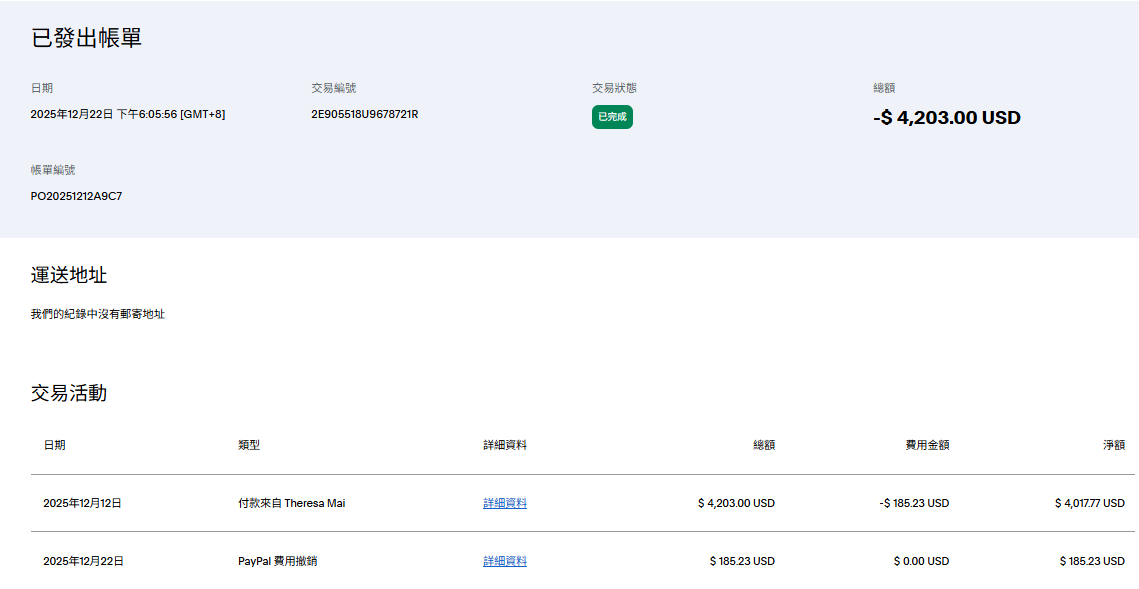Click the $ 0.00 USD fee value
The height and width of the screenshot is (589, 1139).
(921, 561)
